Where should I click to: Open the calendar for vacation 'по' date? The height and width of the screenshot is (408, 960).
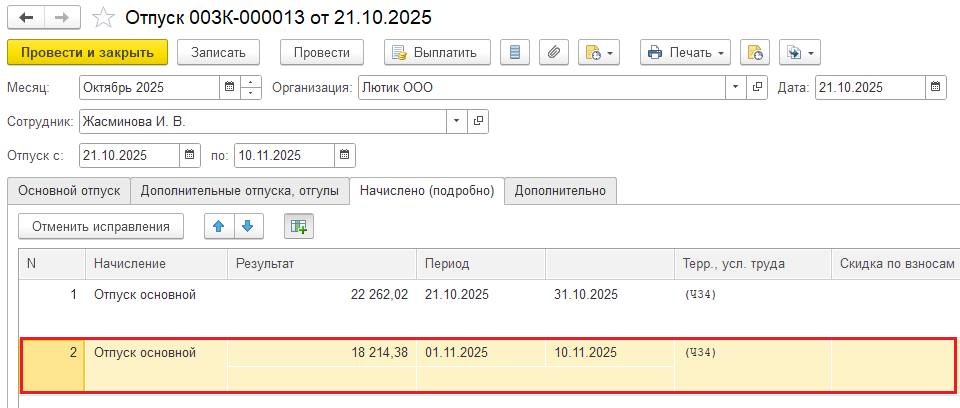pyautogui.click(x=345, y=156)
